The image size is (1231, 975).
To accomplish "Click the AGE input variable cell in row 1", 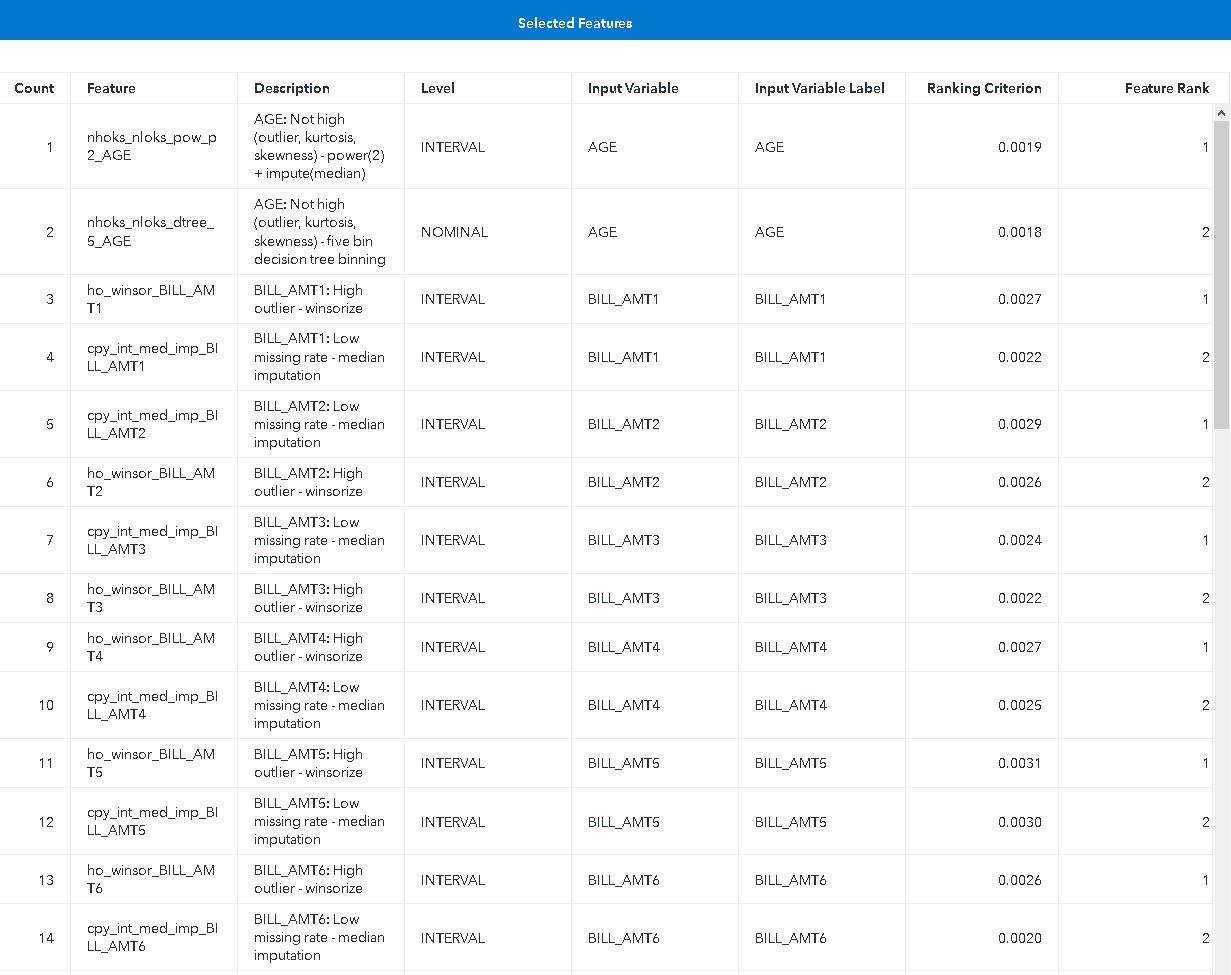I will tap(602, 146).
